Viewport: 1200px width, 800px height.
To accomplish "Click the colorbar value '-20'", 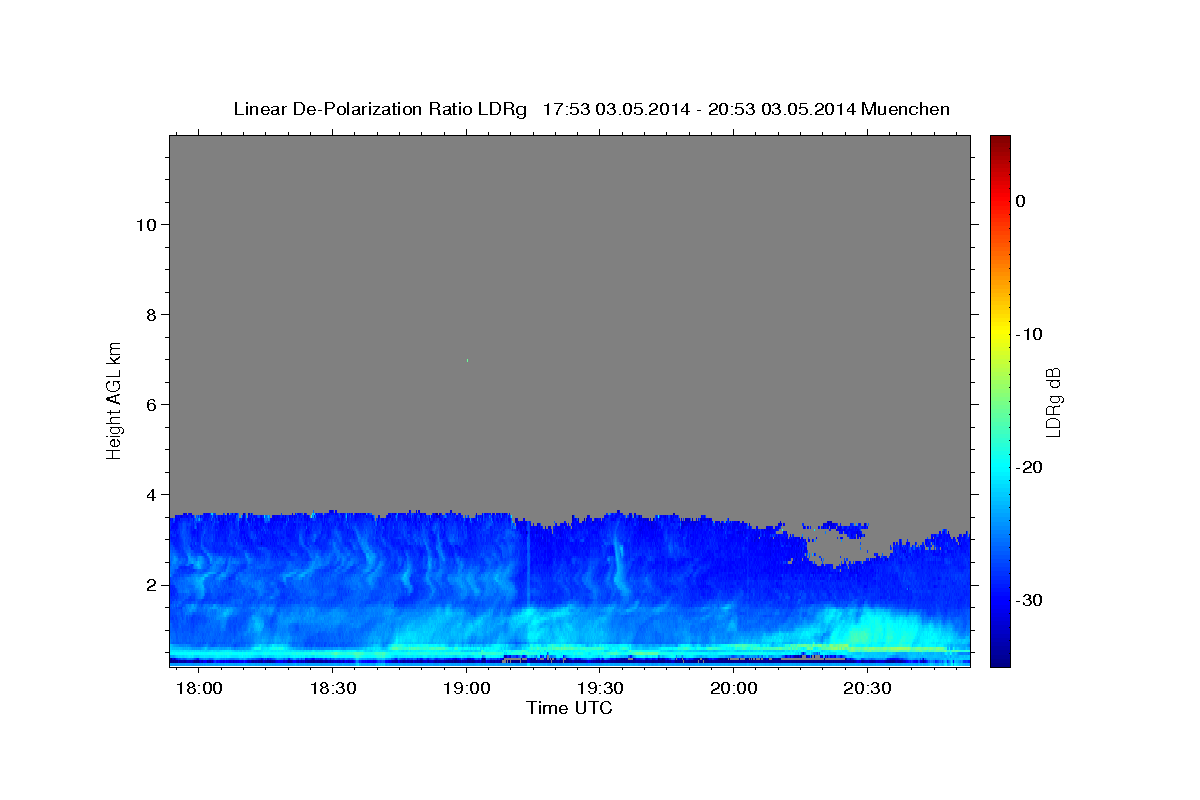I will point(1029,467).
